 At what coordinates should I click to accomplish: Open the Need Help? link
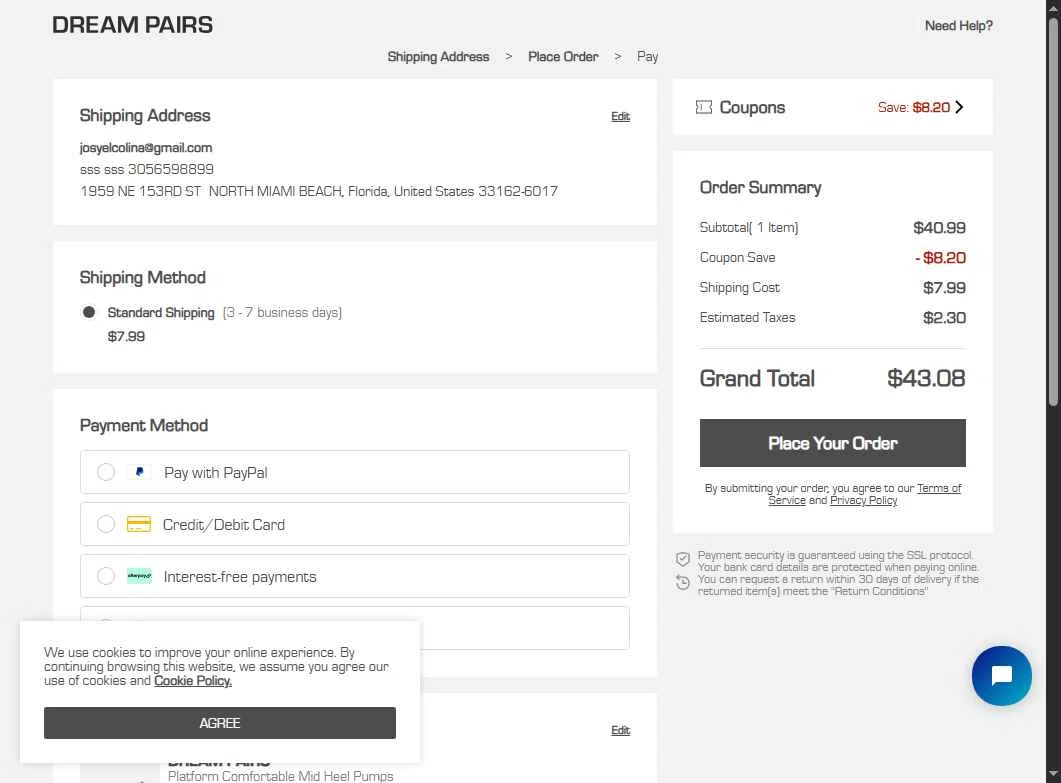[x=959, y=26]
